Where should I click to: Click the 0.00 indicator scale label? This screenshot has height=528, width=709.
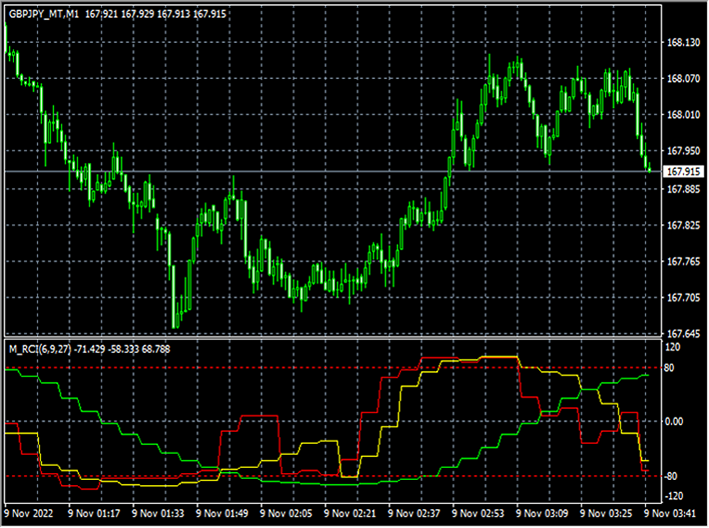pos(674,422)
